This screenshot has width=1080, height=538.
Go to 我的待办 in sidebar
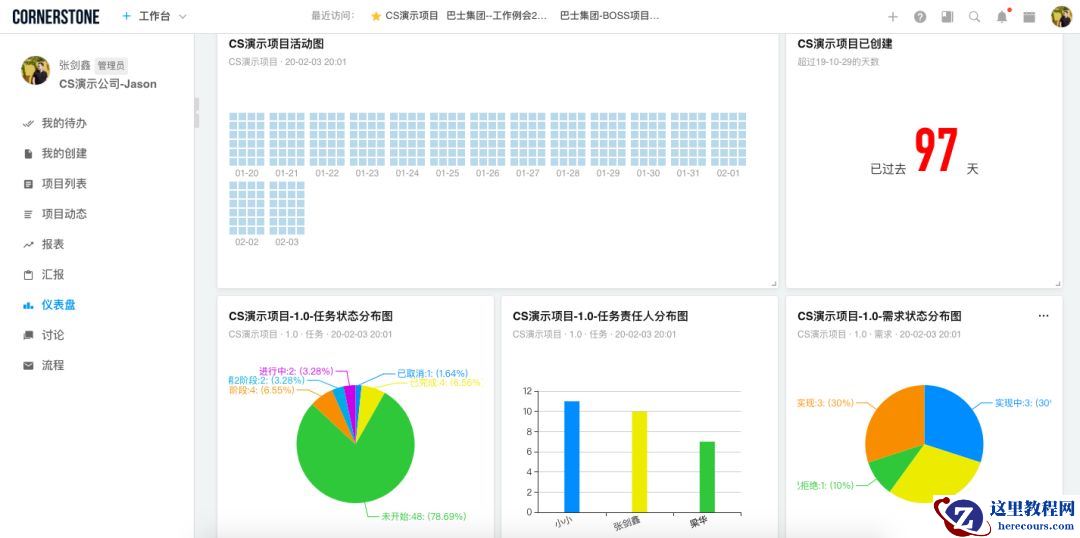(64, 123)
